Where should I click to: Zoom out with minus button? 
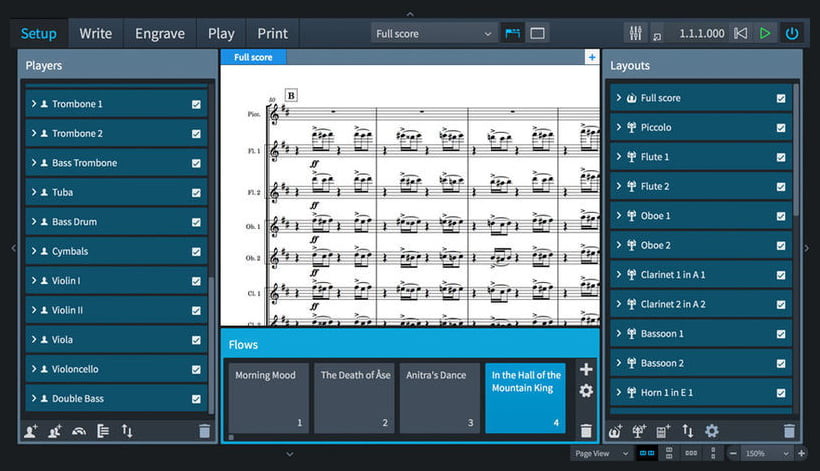click(733, 453)
